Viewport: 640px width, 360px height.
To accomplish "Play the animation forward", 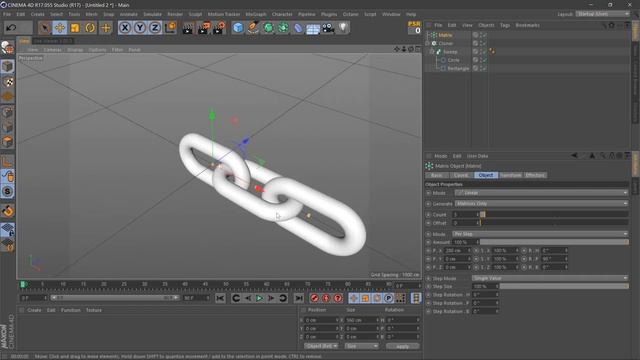I will point(259,298).
